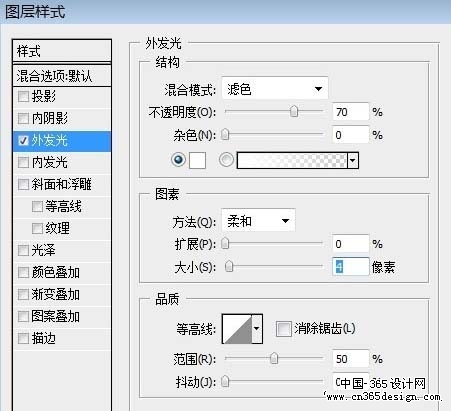Enable the 投影 drop shadow checkbox
This screenshot has height=411, width=451.
pyautogui.click(x=23, y=96)
